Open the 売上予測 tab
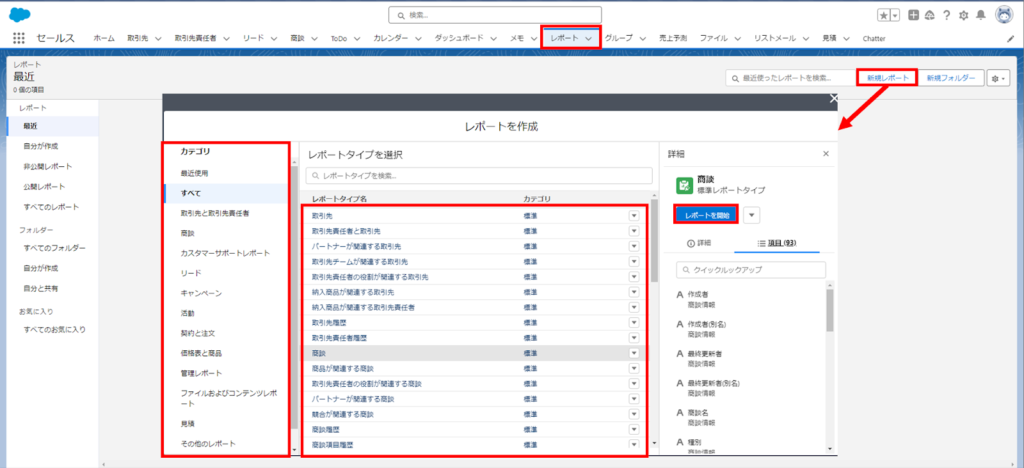This screenshot has width=1024, height=468. point(673,39)
